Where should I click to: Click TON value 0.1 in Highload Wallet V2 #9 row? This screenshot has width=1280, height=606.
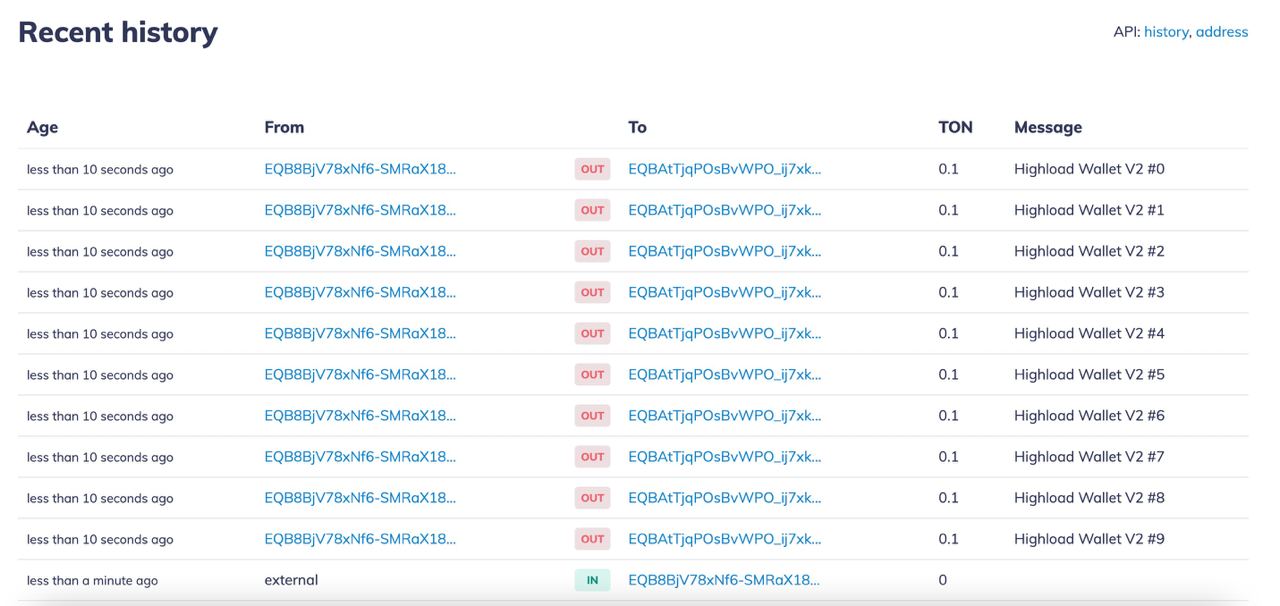(948, 538)
